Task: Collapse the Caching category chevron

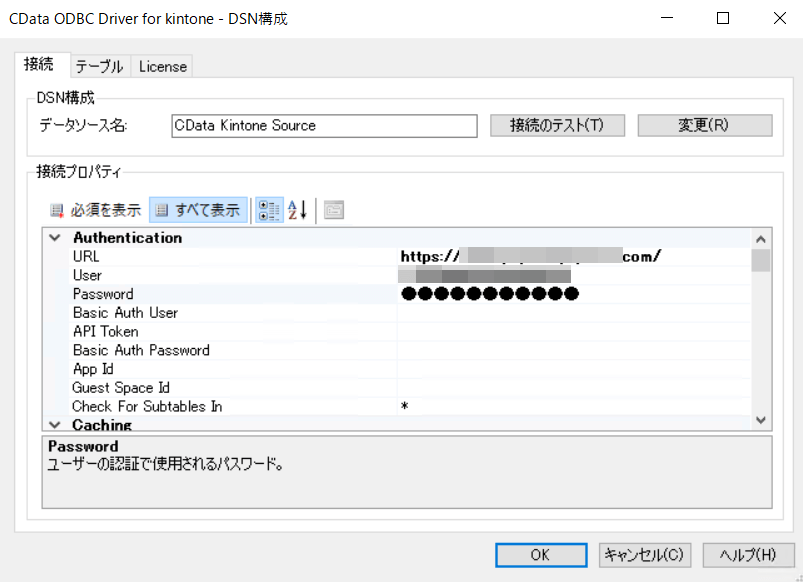Action: point(55,425)
